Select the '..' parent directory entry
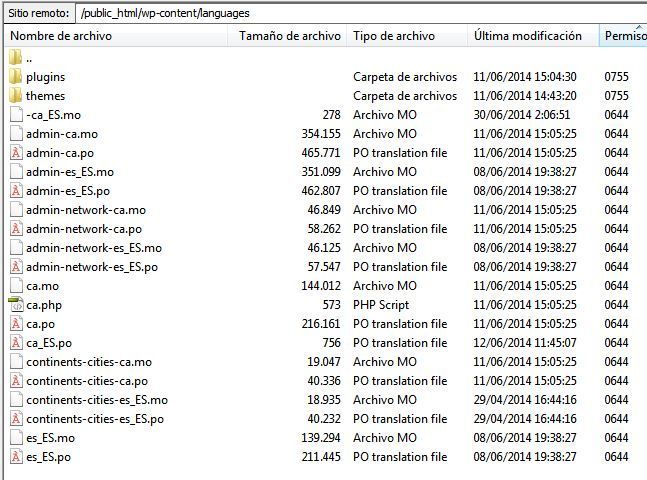 [29, 58]
